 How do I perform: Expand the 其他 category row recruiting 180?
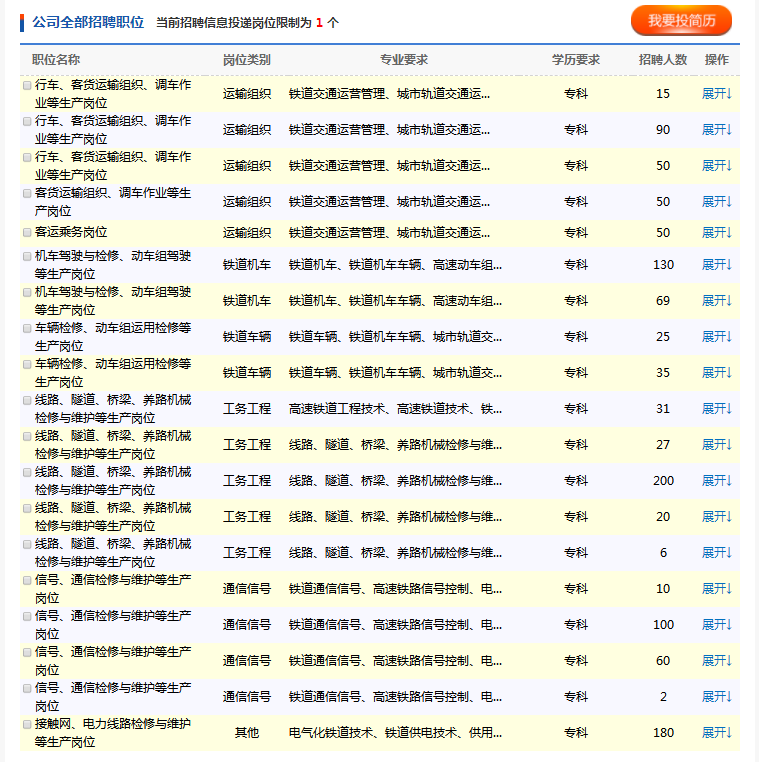pos(717,733)
